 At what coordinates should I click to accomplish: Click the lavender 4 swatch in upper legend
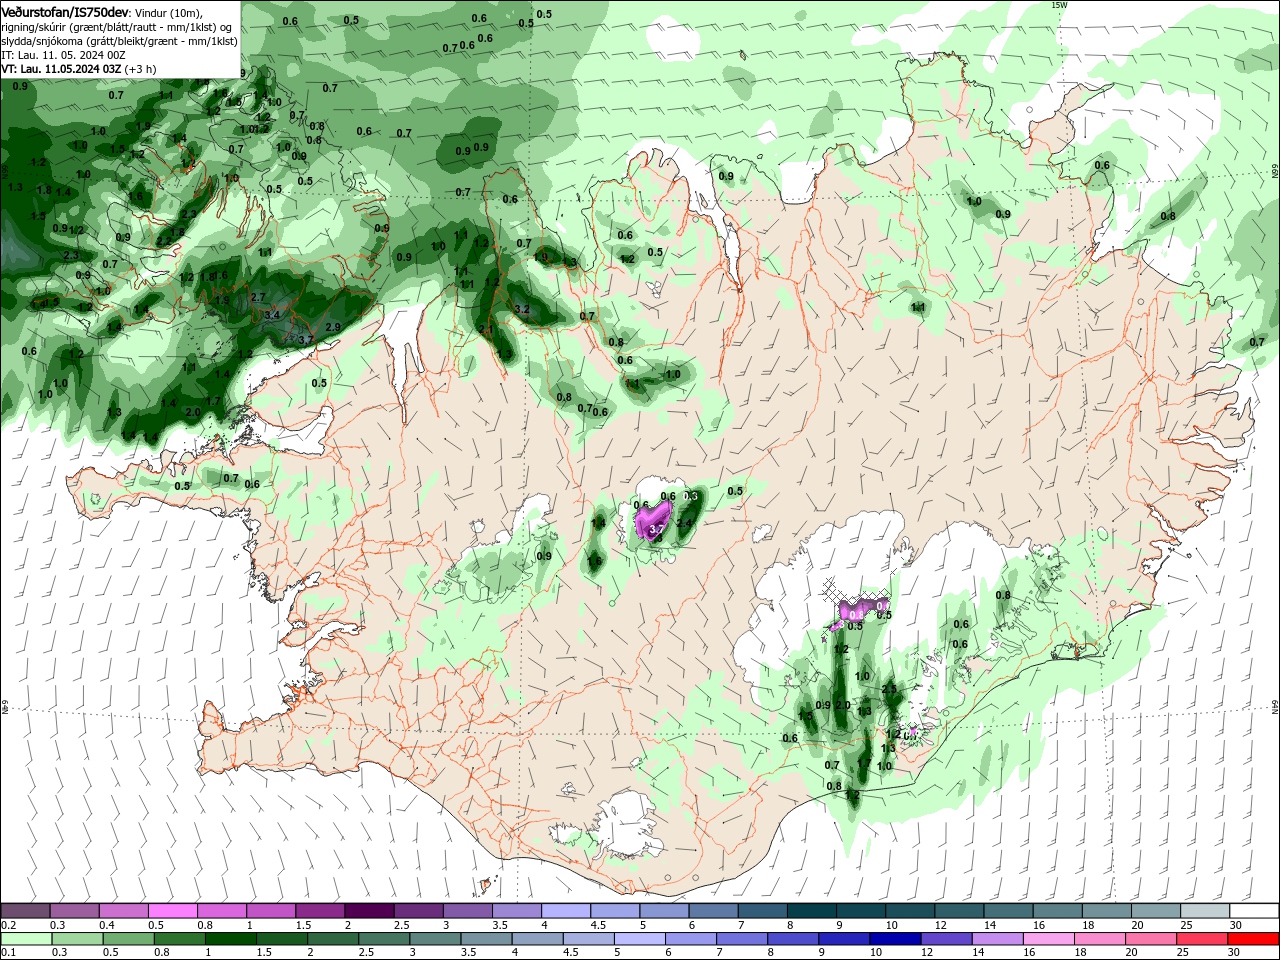[x=565, y=911]
